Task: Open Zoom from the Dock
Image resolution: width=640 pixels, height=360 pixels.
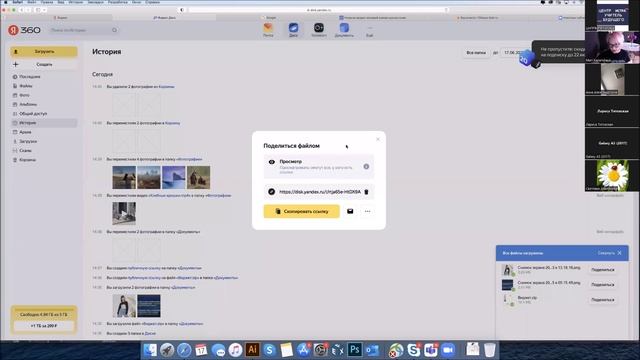Action: click(x=448, y=350)
